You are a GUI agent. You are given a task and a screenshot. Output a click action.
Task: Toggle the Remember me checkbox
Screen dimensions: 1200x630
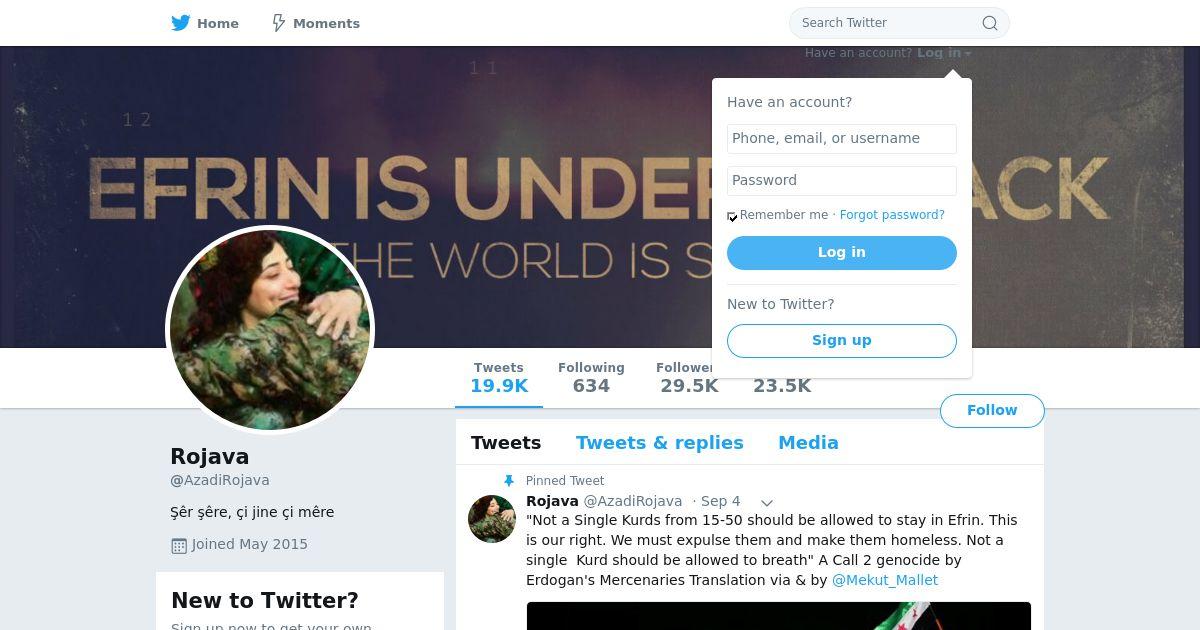coord(732,216)
